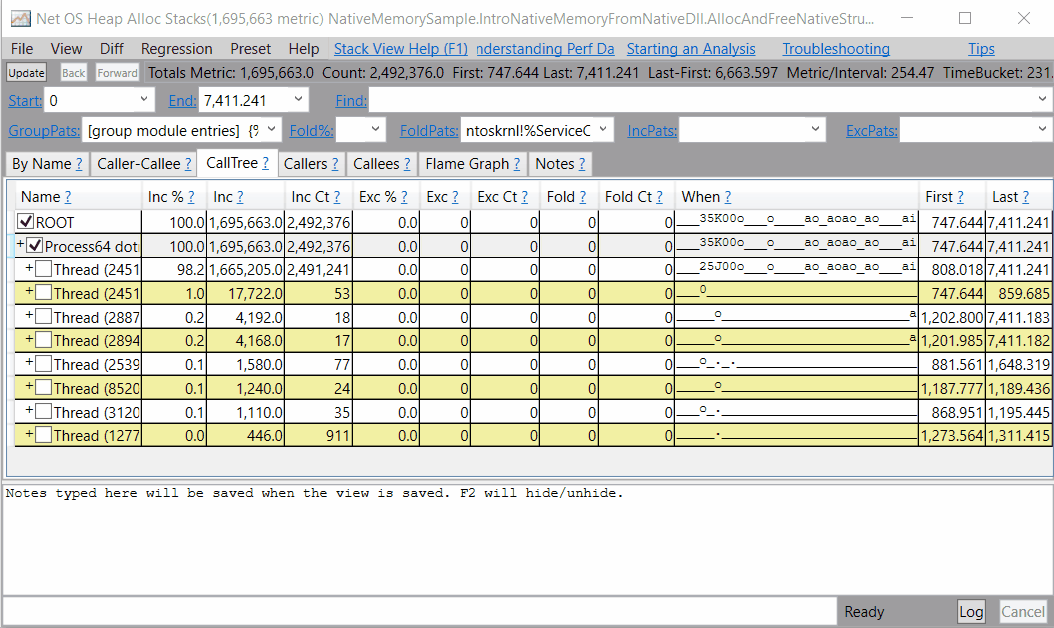
Task: Open the Stack View Help (F1) link
Action: coord(401,48)
